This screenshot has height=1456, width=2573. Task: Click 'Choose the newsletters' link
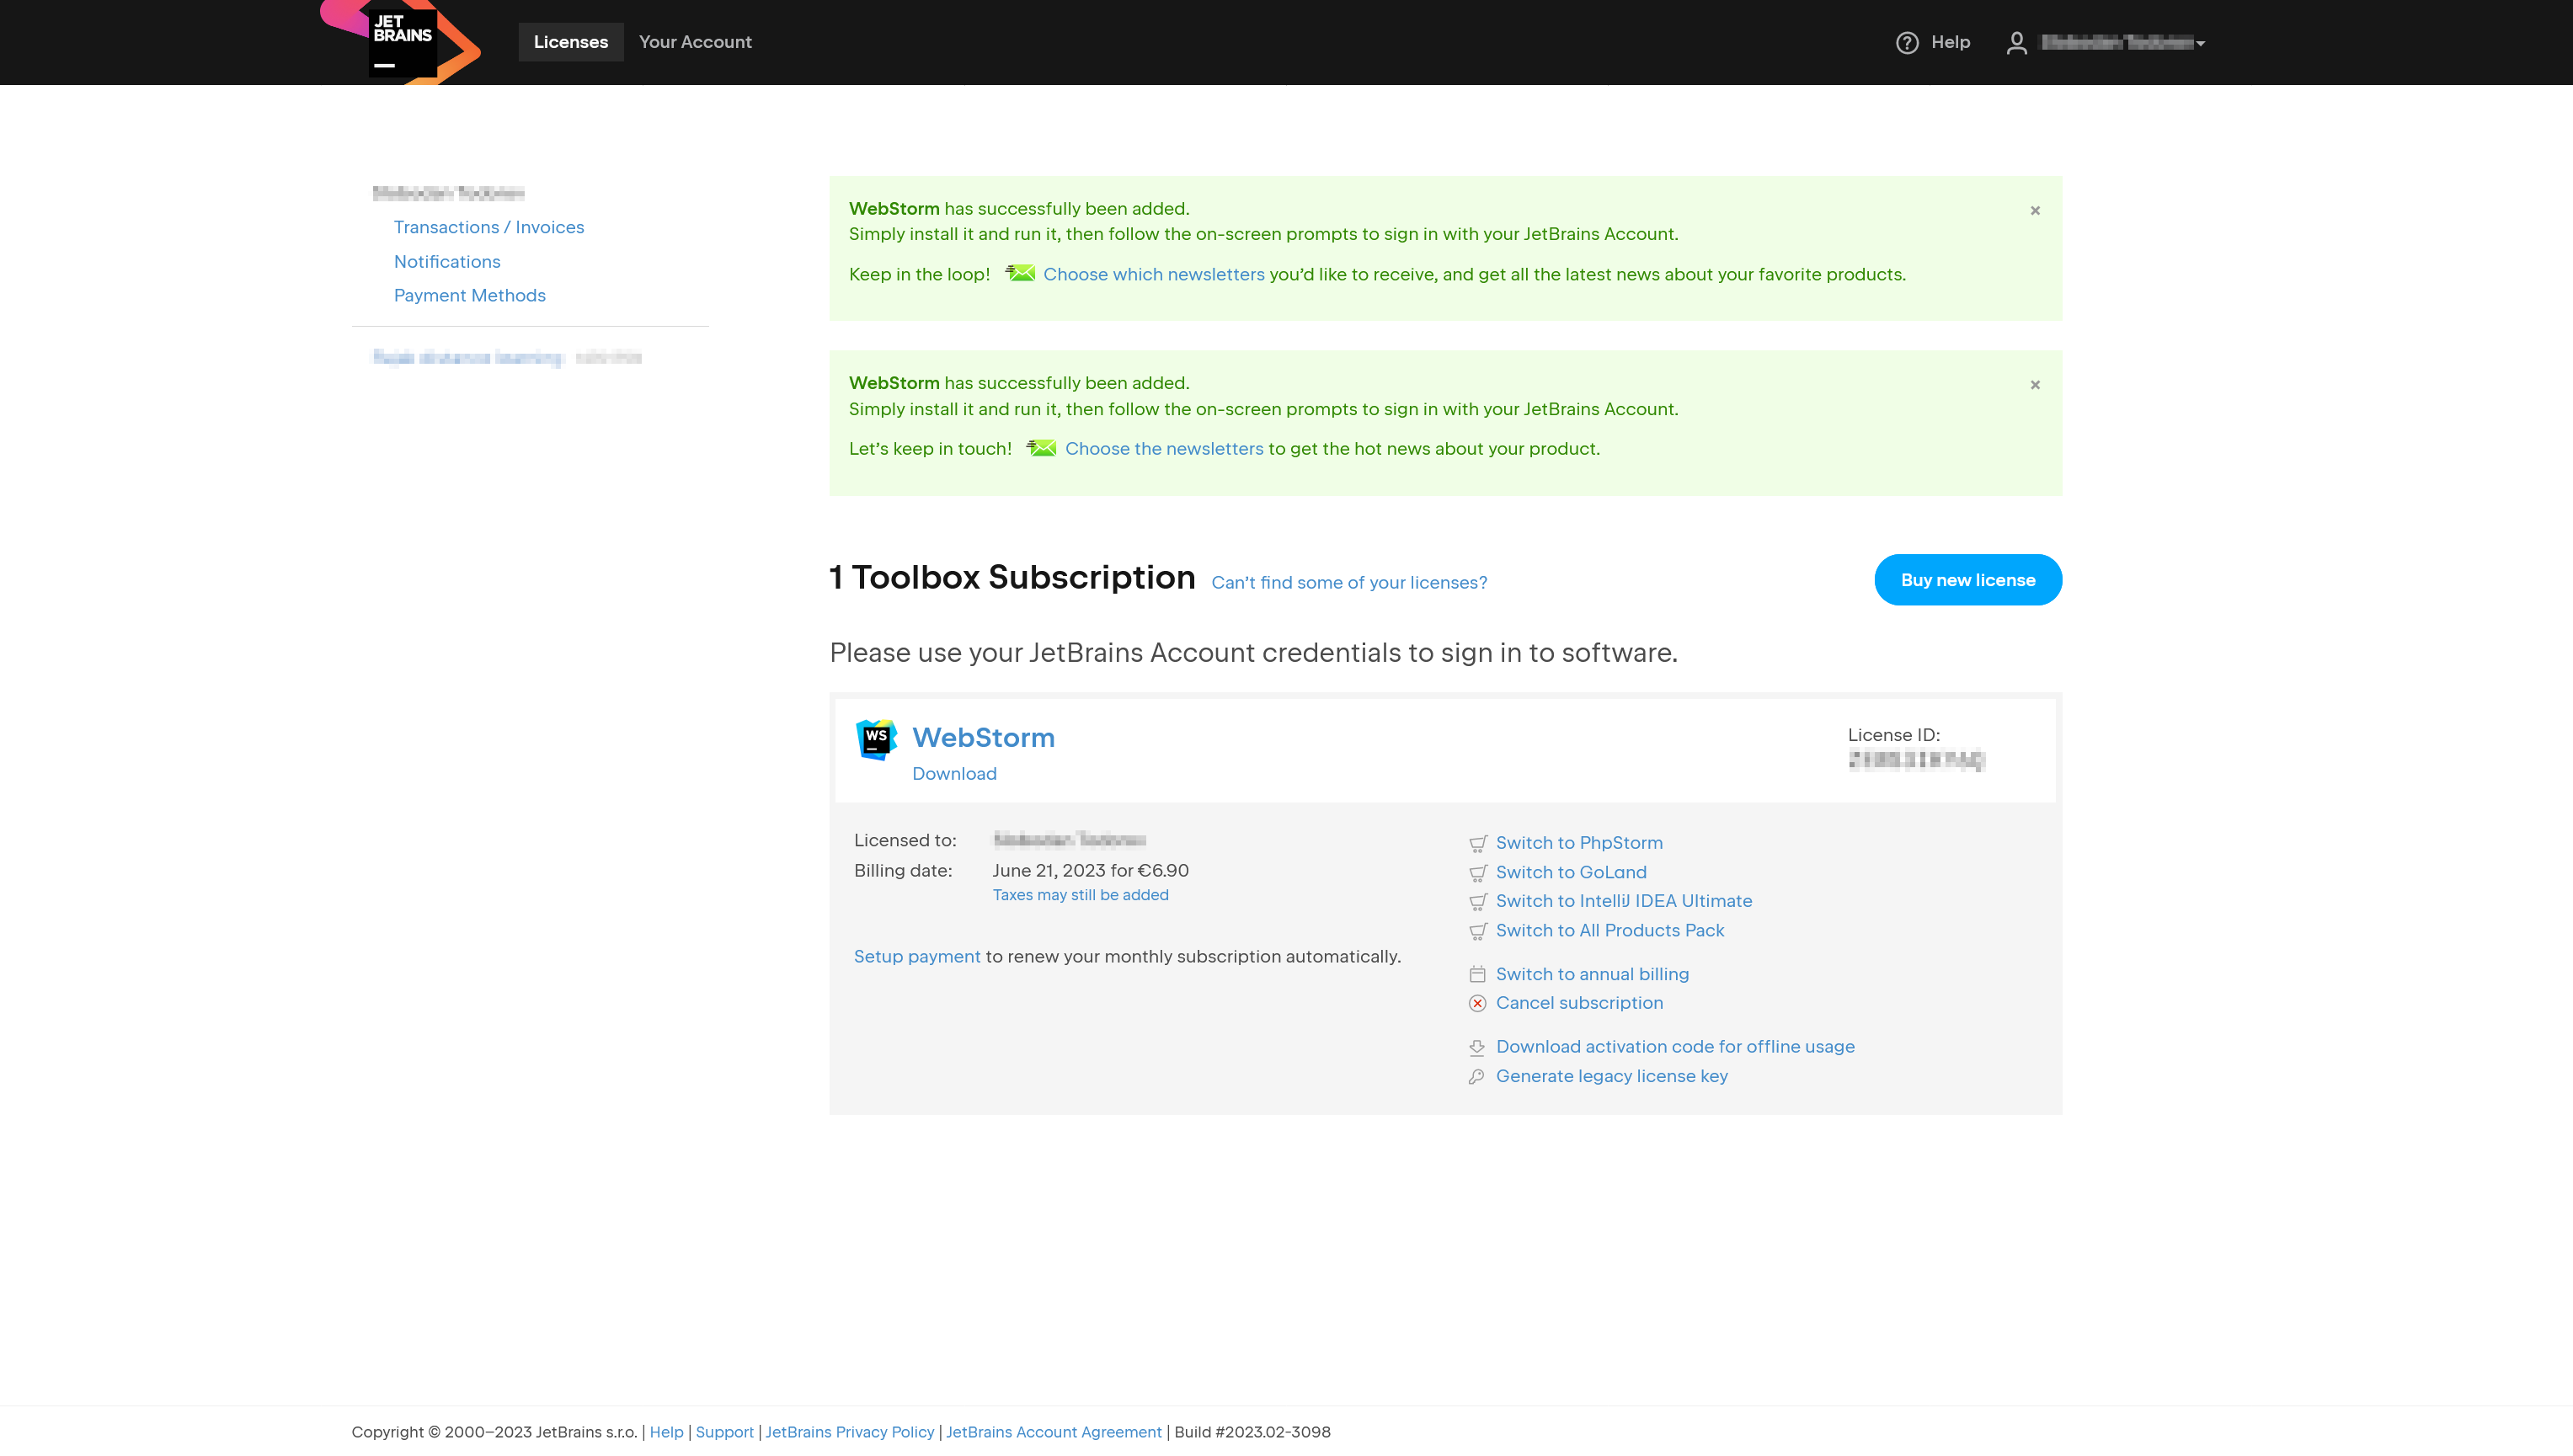1163,449
